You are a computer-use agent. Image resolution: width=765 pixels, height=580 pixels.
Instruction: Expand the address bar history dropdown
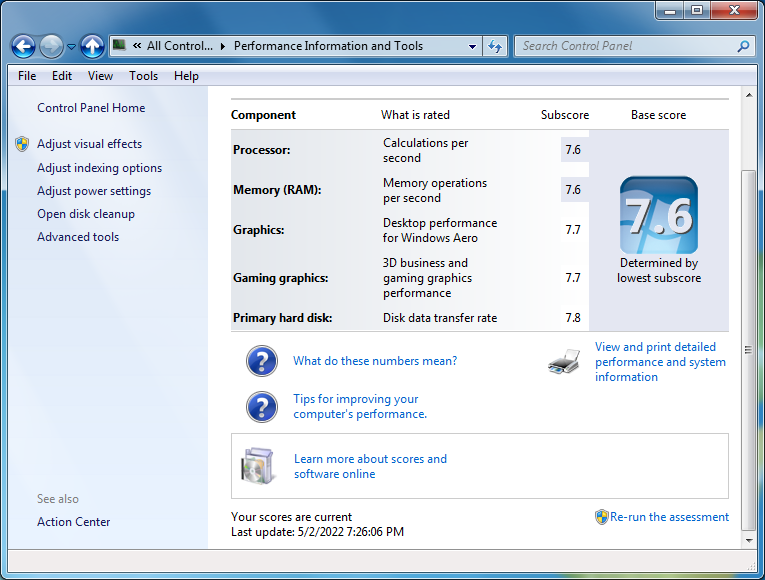coord(473,46)
